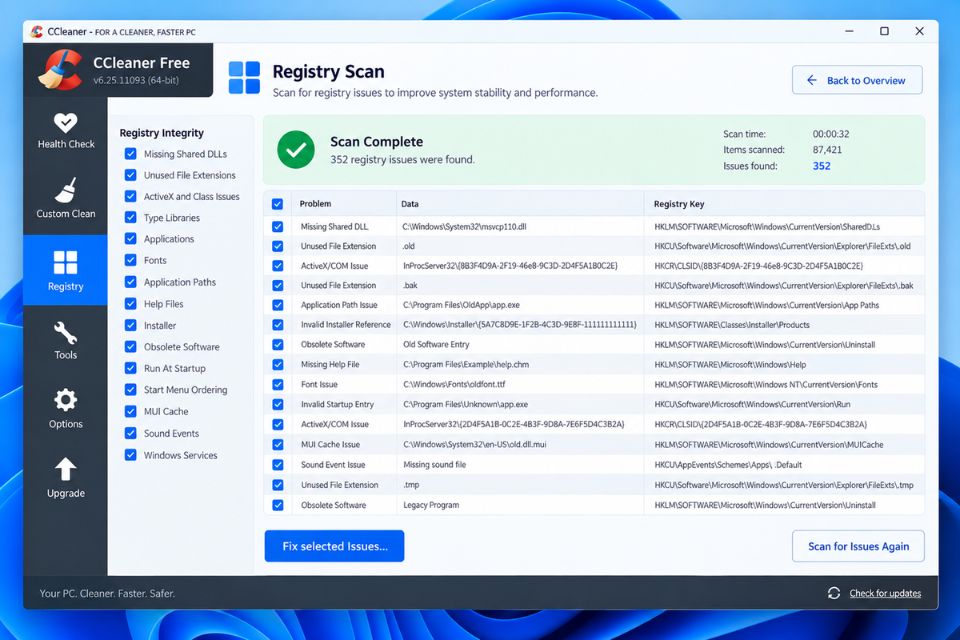Select the Registry sidebar icon
The width and height of the screenshot is (960, 640).
click(x=66, y=262)
